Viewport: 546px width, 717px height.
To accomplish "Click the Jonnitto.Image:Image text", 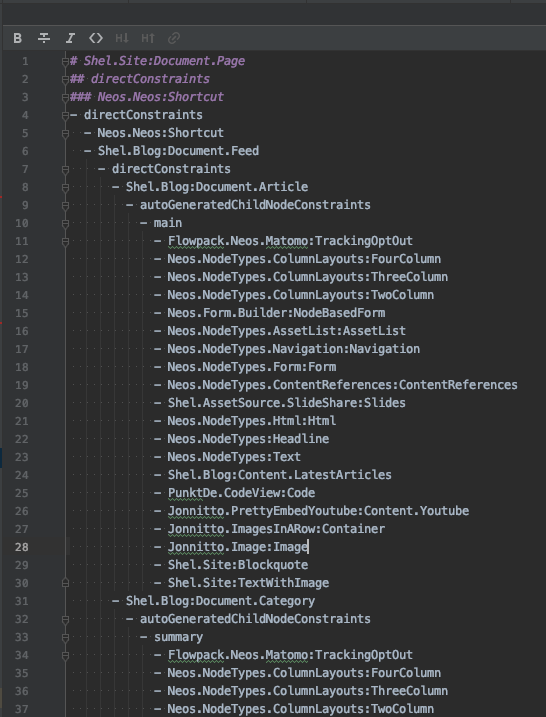I will (238, 547).
